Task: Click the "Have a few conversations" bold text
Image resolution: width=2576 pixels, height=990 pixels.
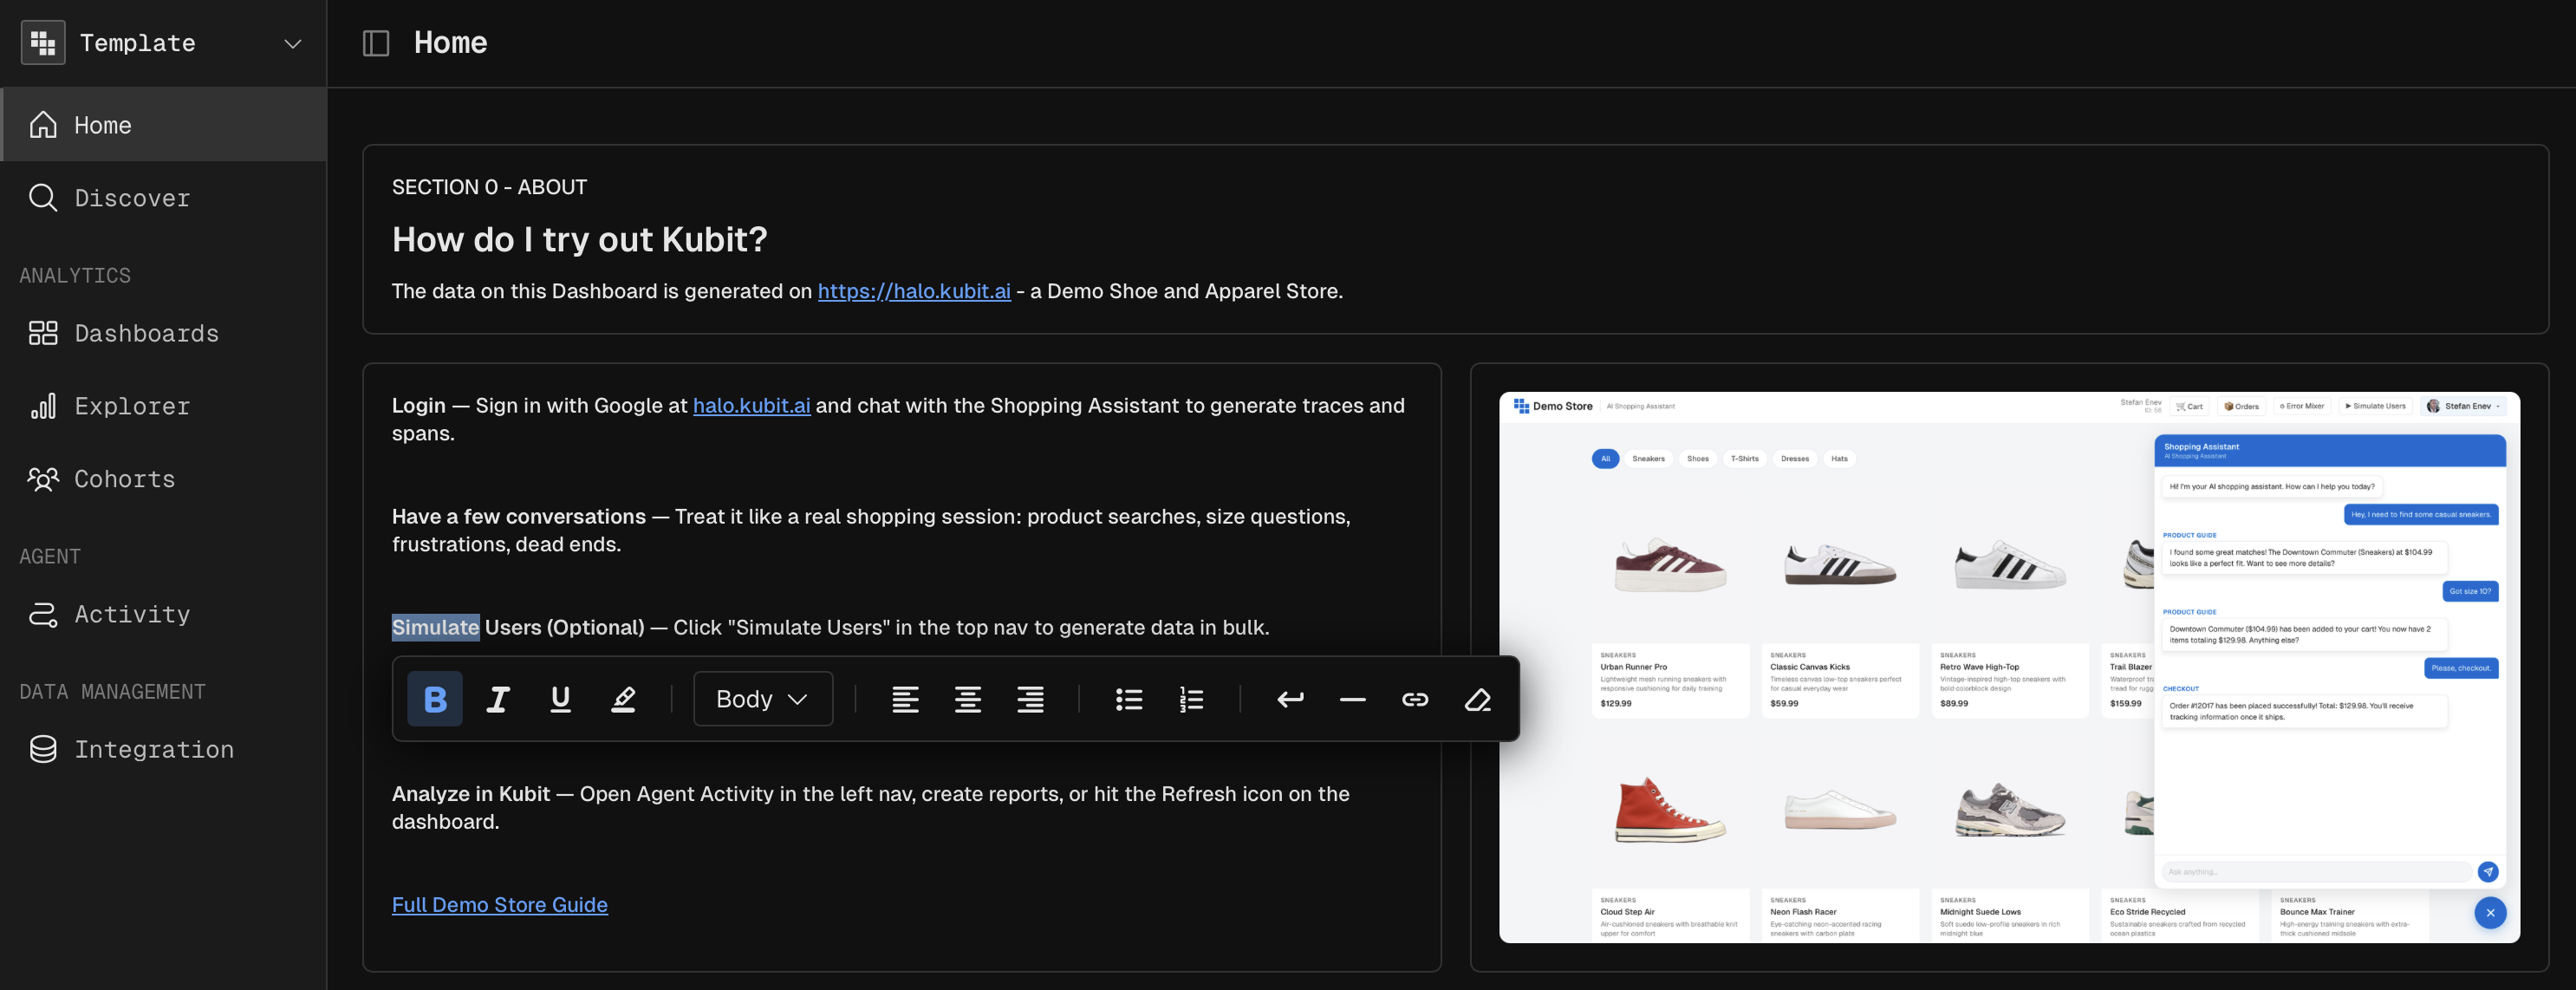Action: tap(519, 516)
